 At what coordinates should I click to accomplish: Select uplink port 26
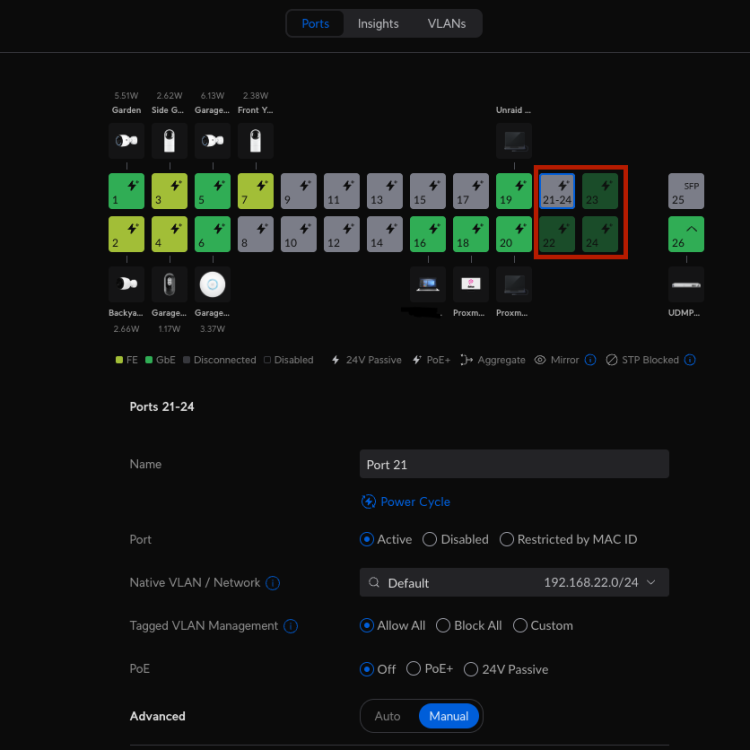coord(686,234)
